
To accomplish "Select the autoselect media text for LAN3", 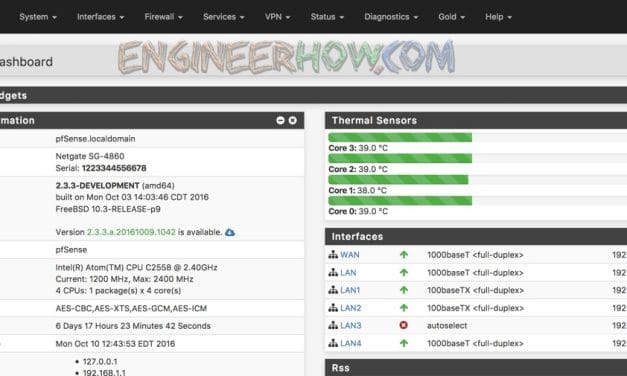I will pyautogui.click(x=447, y=326).
